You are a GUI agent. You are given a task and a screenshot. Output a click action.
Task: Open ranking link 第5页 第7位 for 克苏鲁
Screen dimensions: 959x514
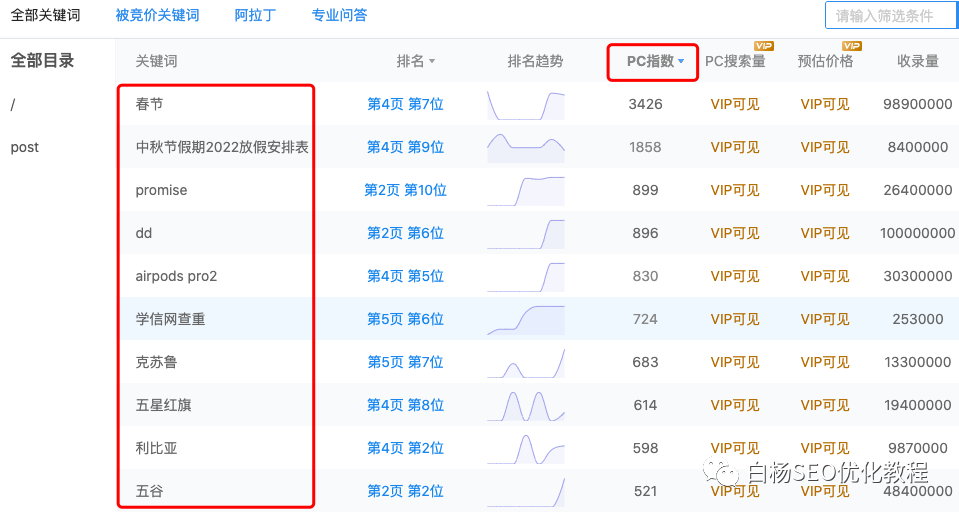click(x=405, y=362)
